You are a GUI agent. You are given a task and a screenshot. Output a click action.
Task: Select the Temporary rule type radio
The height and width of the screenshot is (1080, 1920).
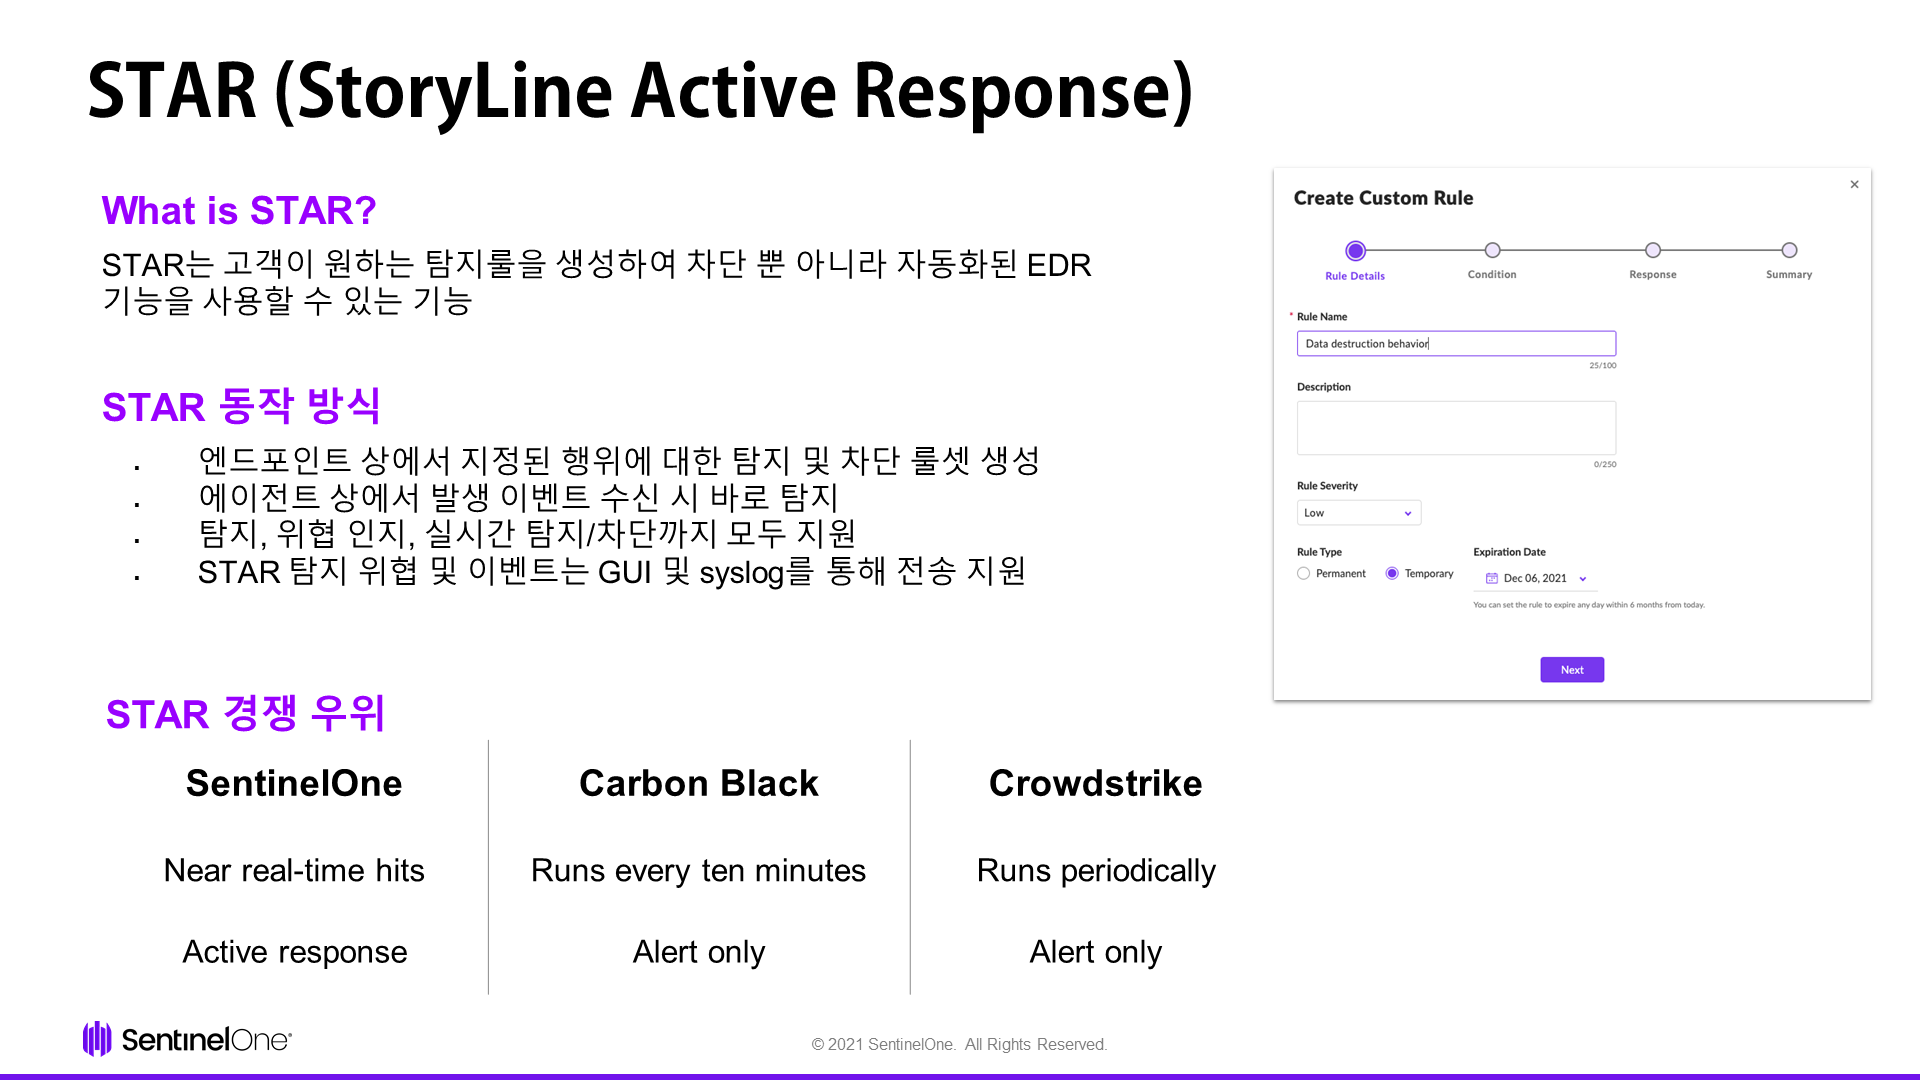1392,573
